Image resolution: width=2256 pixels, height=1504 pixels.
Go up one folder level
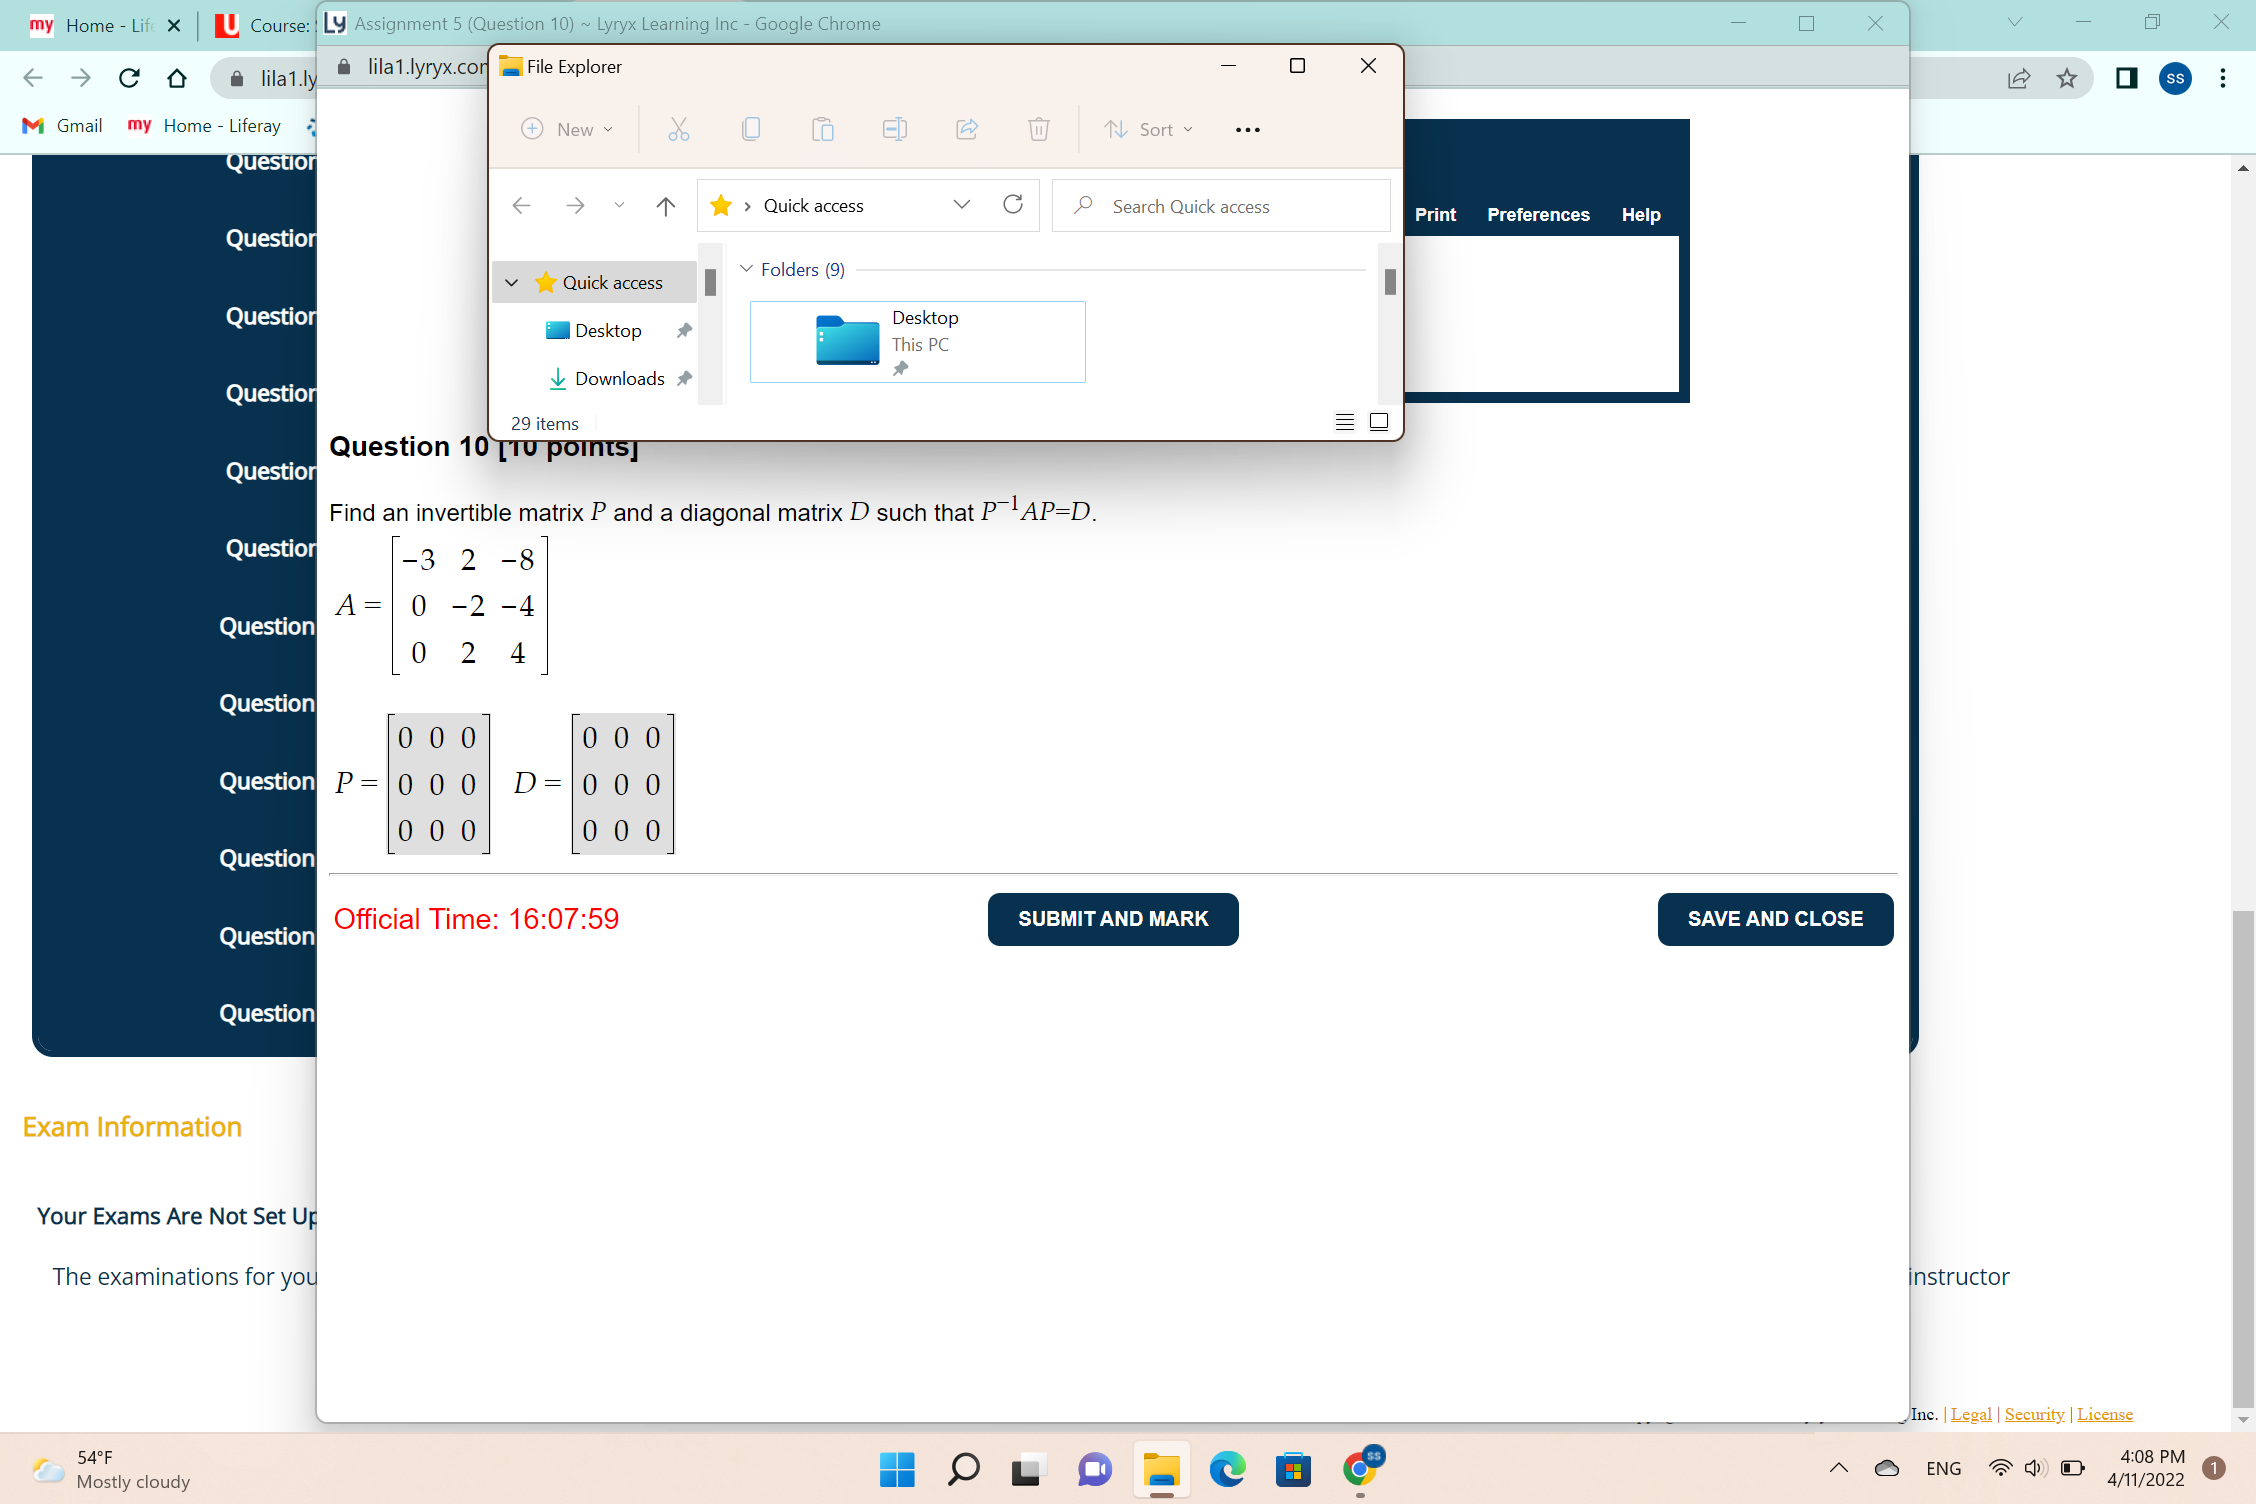point(666,206)
